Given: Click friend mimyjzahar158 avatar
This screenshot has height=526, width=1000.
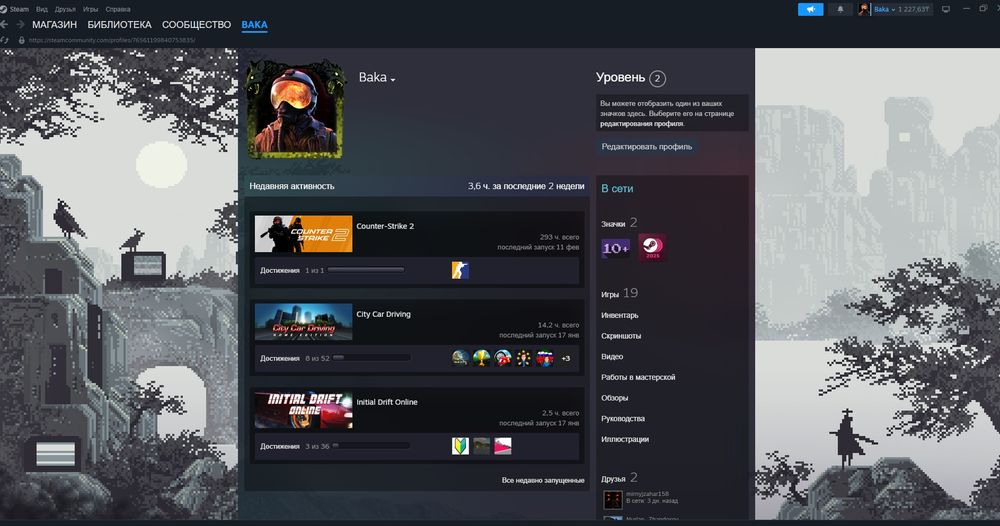Looking at the screenshot, I should pyautogui.click(x=612, y=499).
